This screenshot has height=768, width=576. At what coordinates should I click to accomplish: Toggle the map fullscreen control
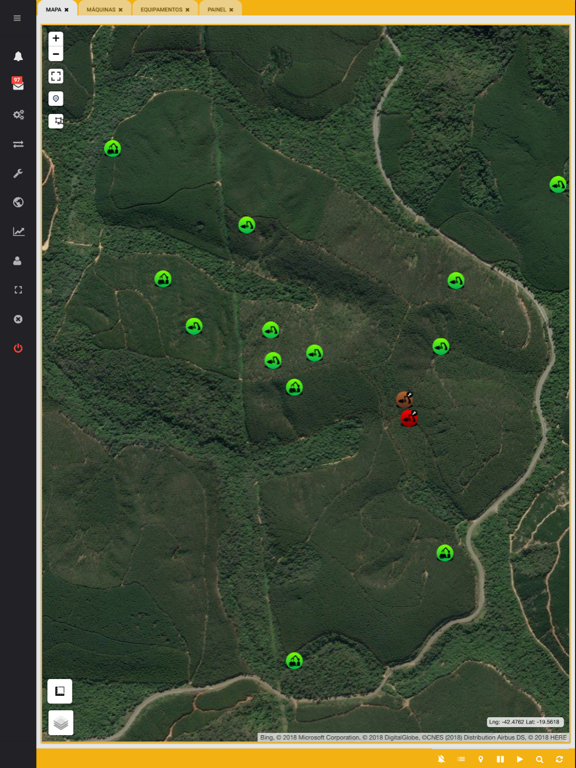56,76
